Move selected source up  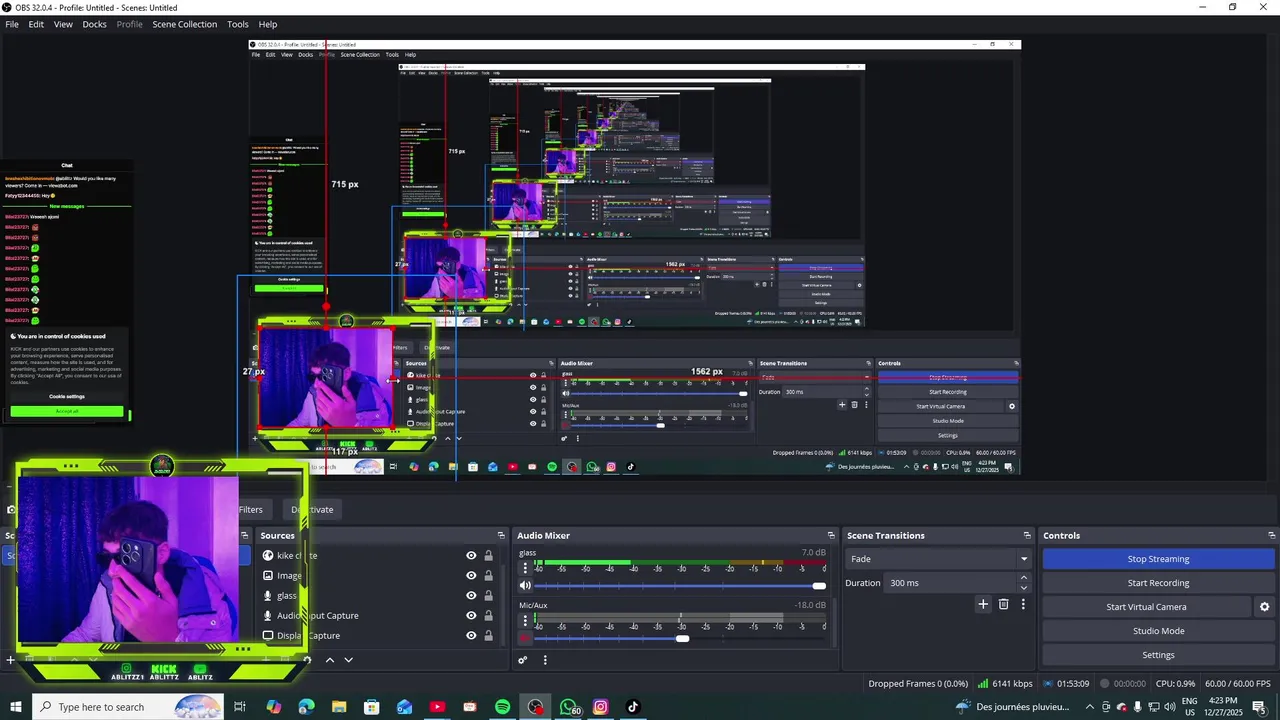[330, 660]
